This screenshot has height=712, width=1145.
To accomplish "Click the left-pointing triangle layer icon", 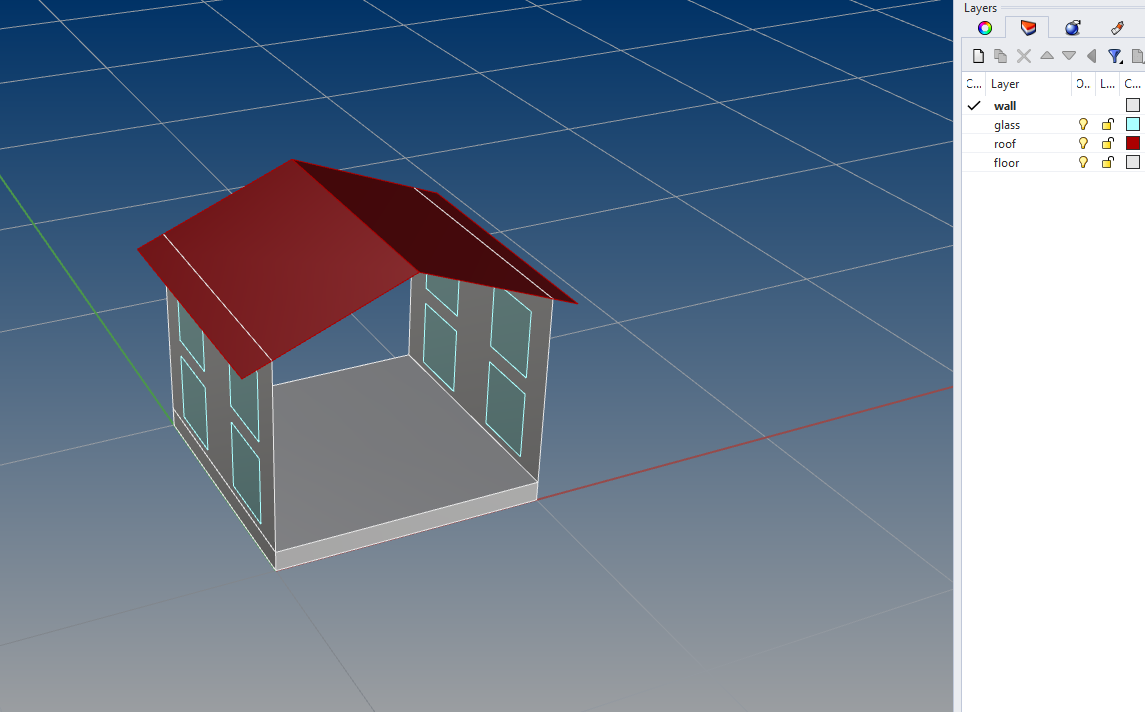I will (x=1091, y=56).
